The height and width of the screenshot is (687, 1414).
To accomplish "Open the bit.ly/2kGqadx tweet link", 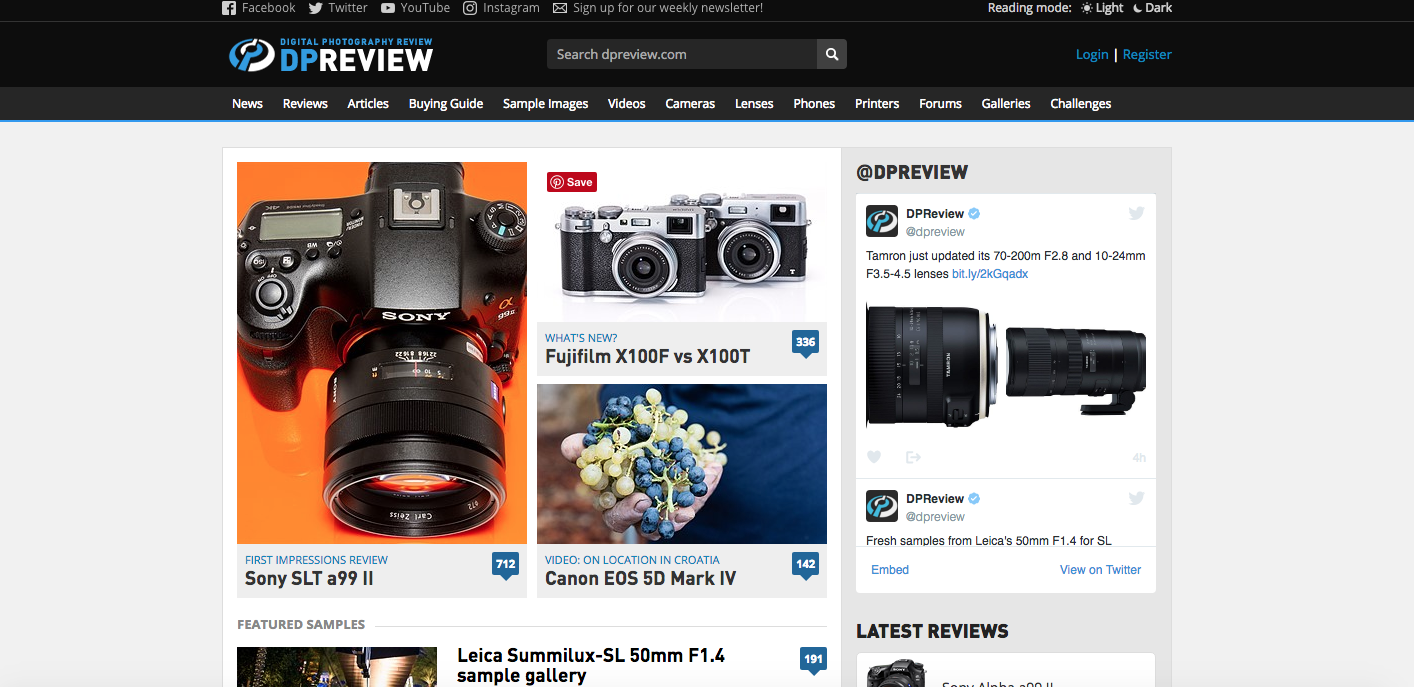I will point(990,274).
